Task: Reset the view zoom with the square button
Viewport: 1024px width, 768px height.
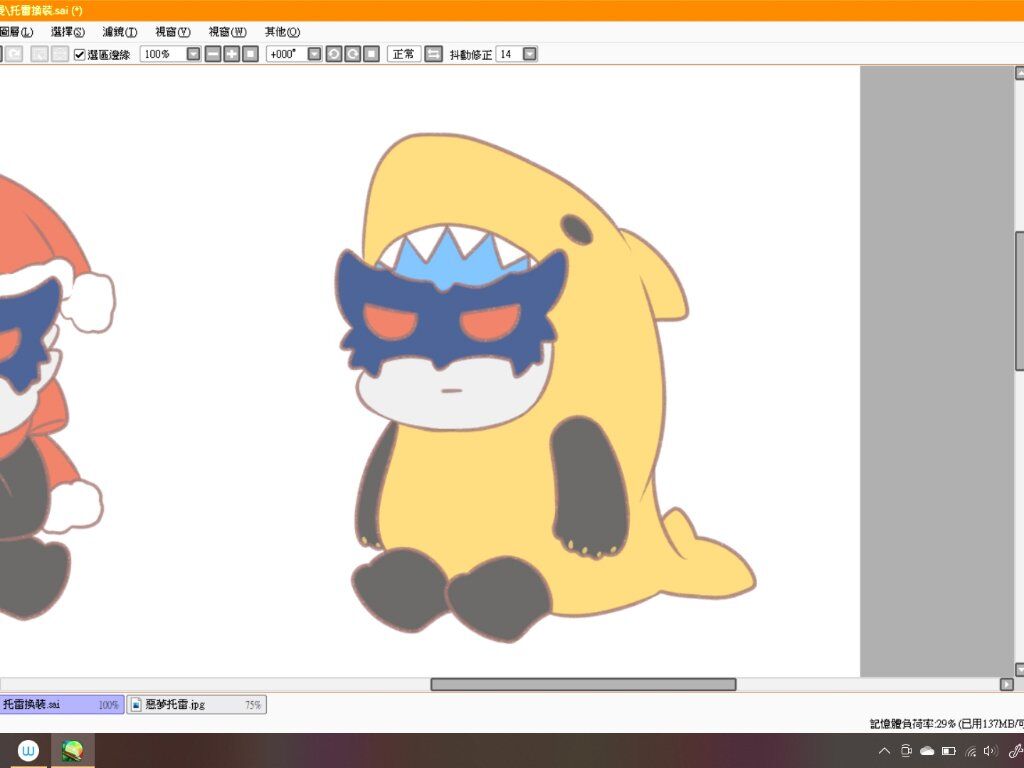Action: point(250,54)
